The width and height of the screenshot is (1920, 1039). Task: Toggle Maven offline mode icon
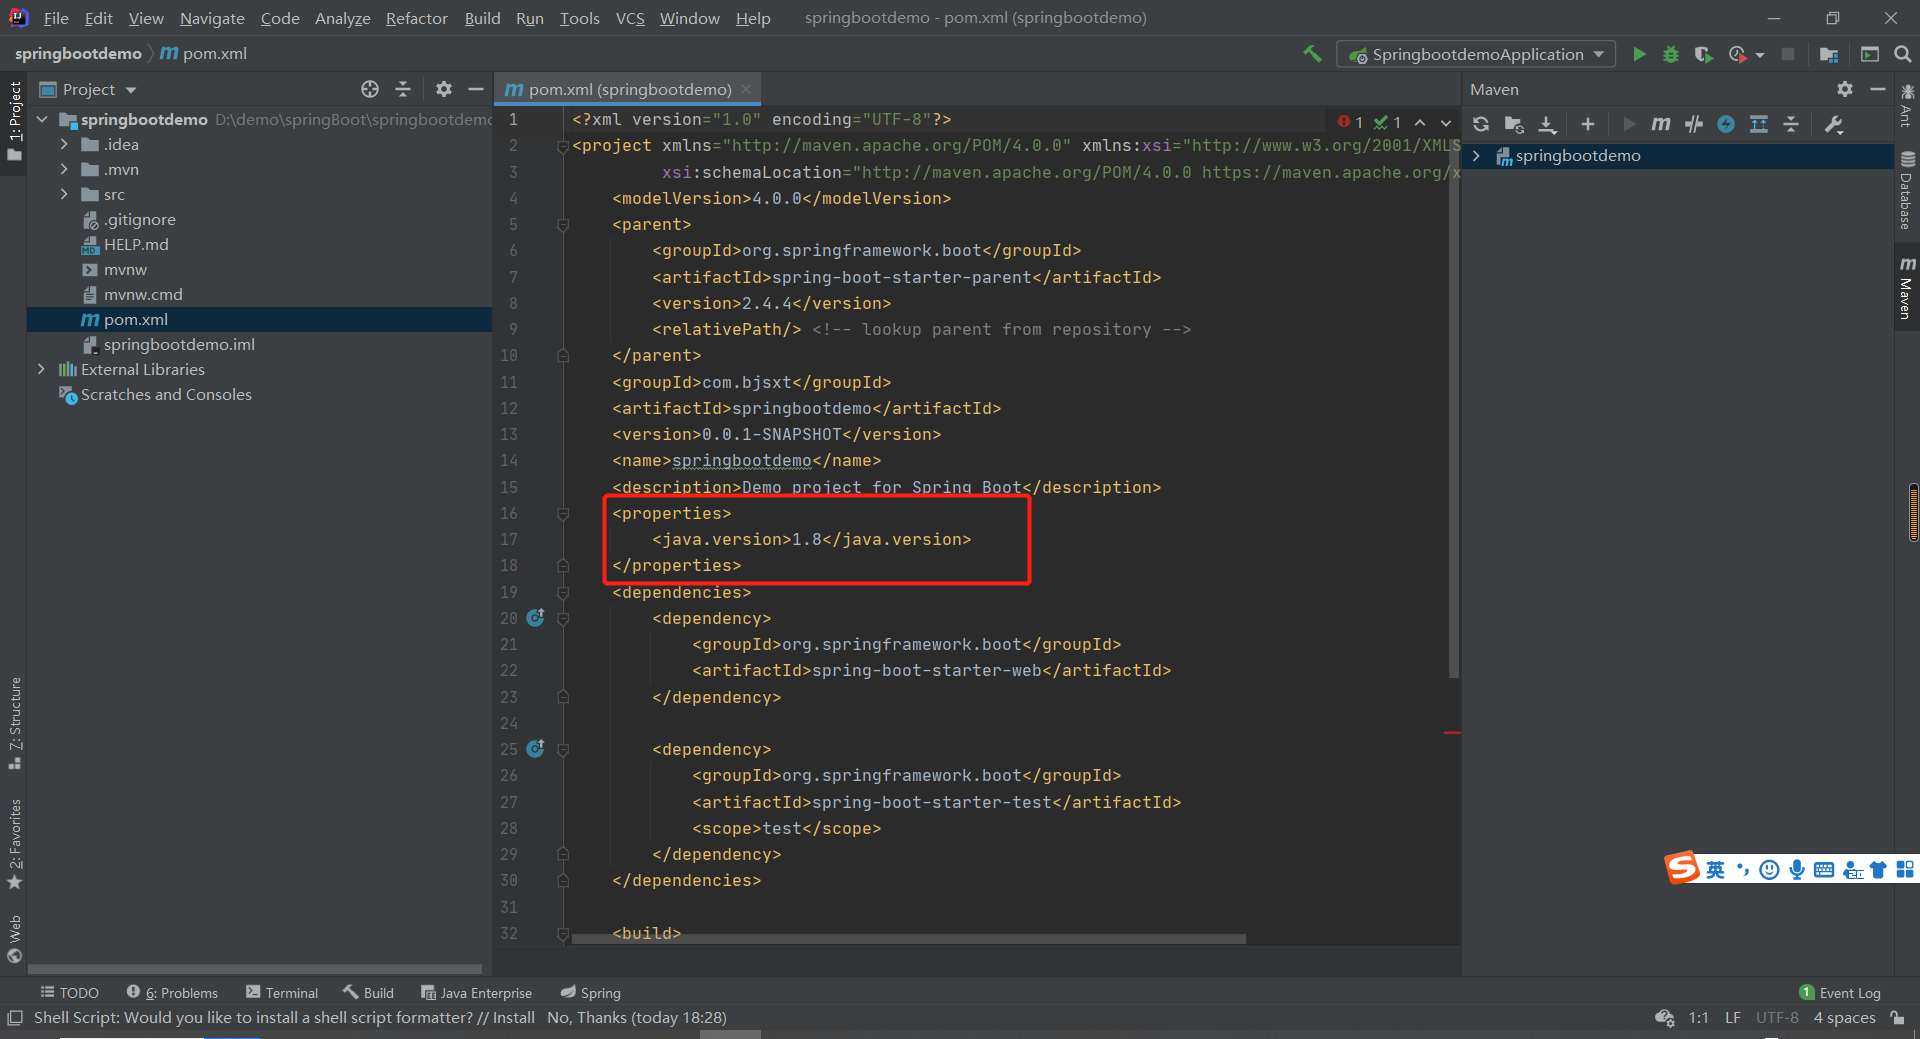pos(1693,124)
